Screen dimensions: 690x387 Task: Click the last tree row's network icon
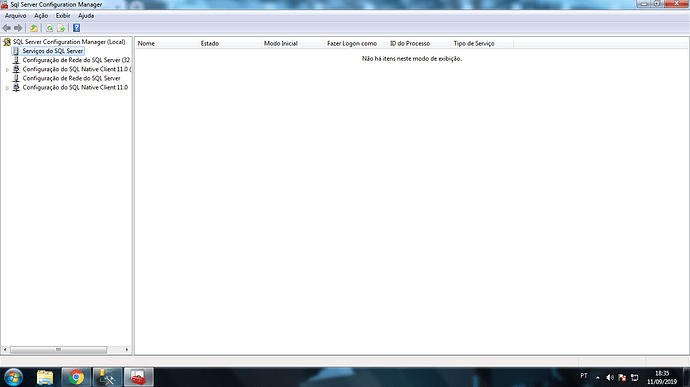click(16, 88)
